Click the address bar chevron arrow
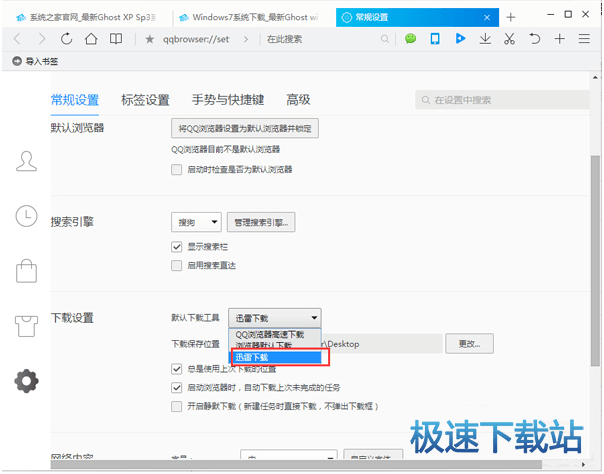Screen dimensions: 604x474 coord(246,39)
